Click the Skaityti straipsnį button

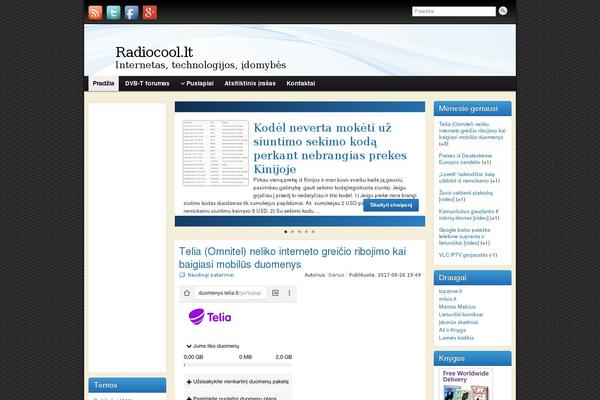391,205
